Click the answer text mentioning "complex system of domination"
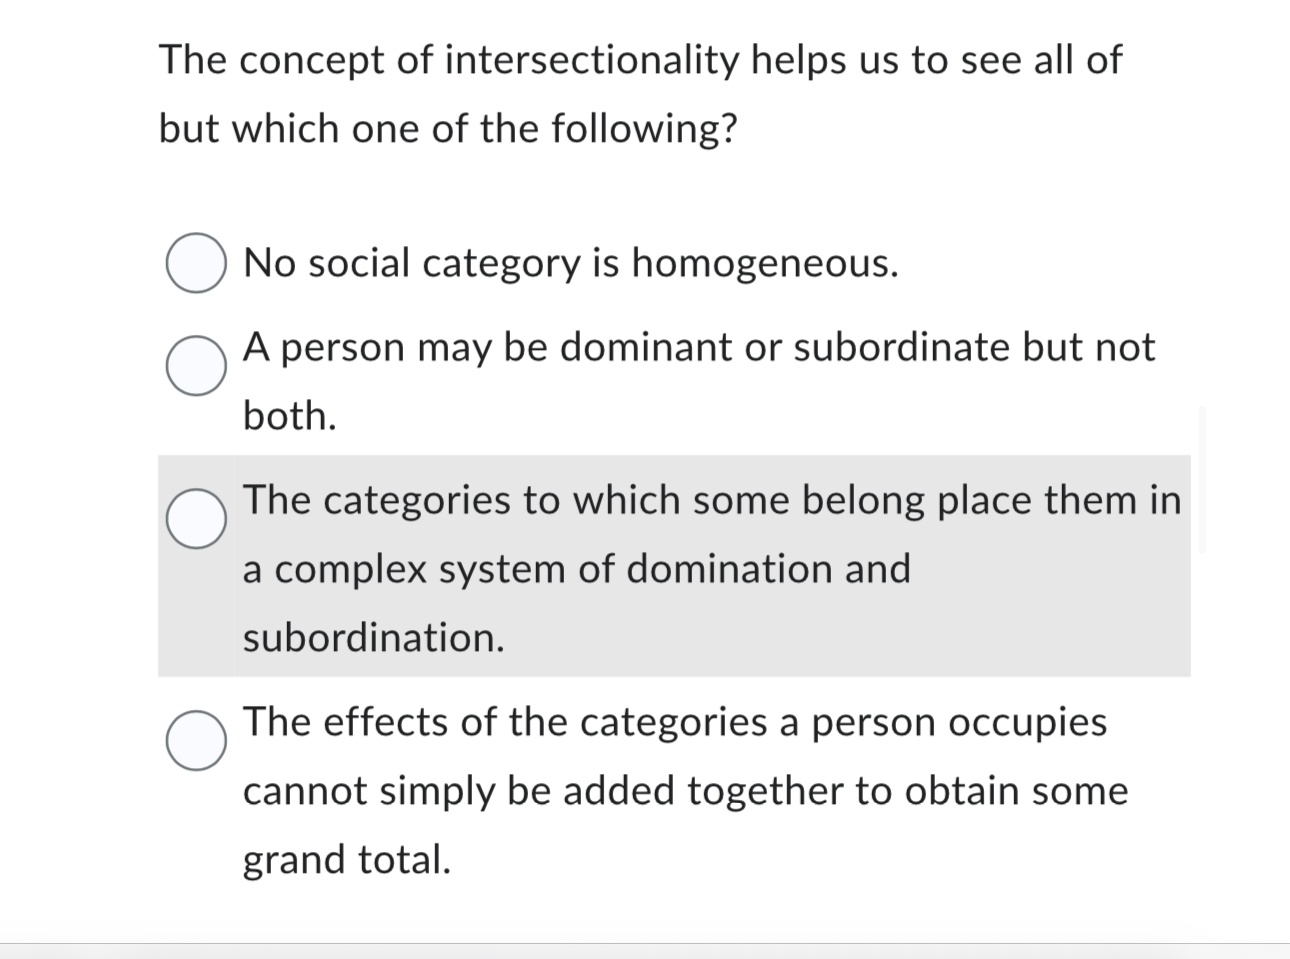 point(577,569)
